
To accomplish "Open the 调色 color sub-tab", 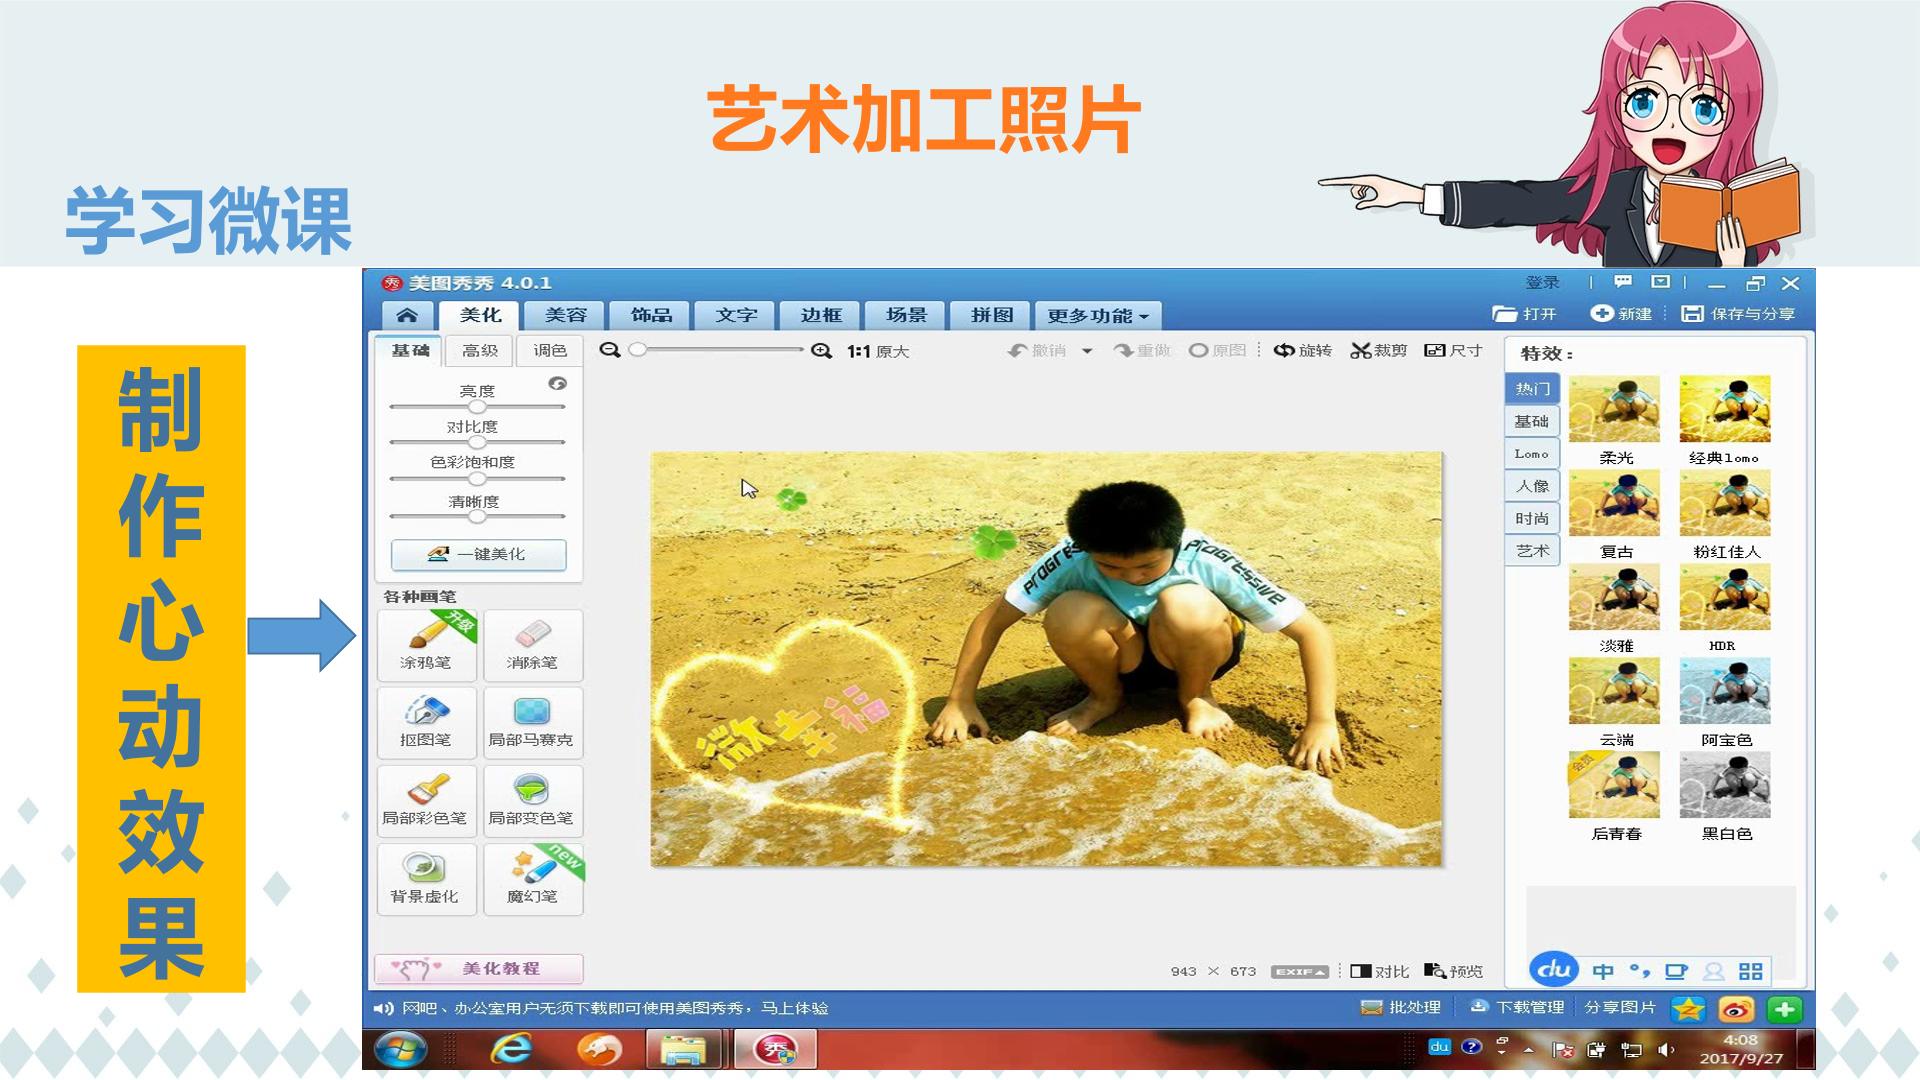I will click(x=549, y=350).
